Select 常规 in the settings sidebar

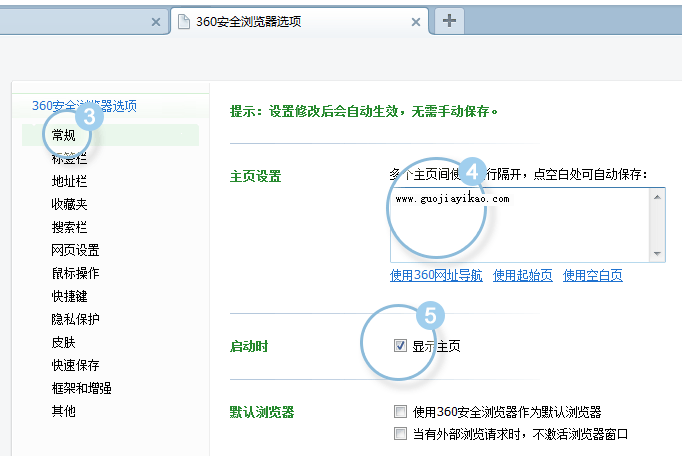point(110,135)
